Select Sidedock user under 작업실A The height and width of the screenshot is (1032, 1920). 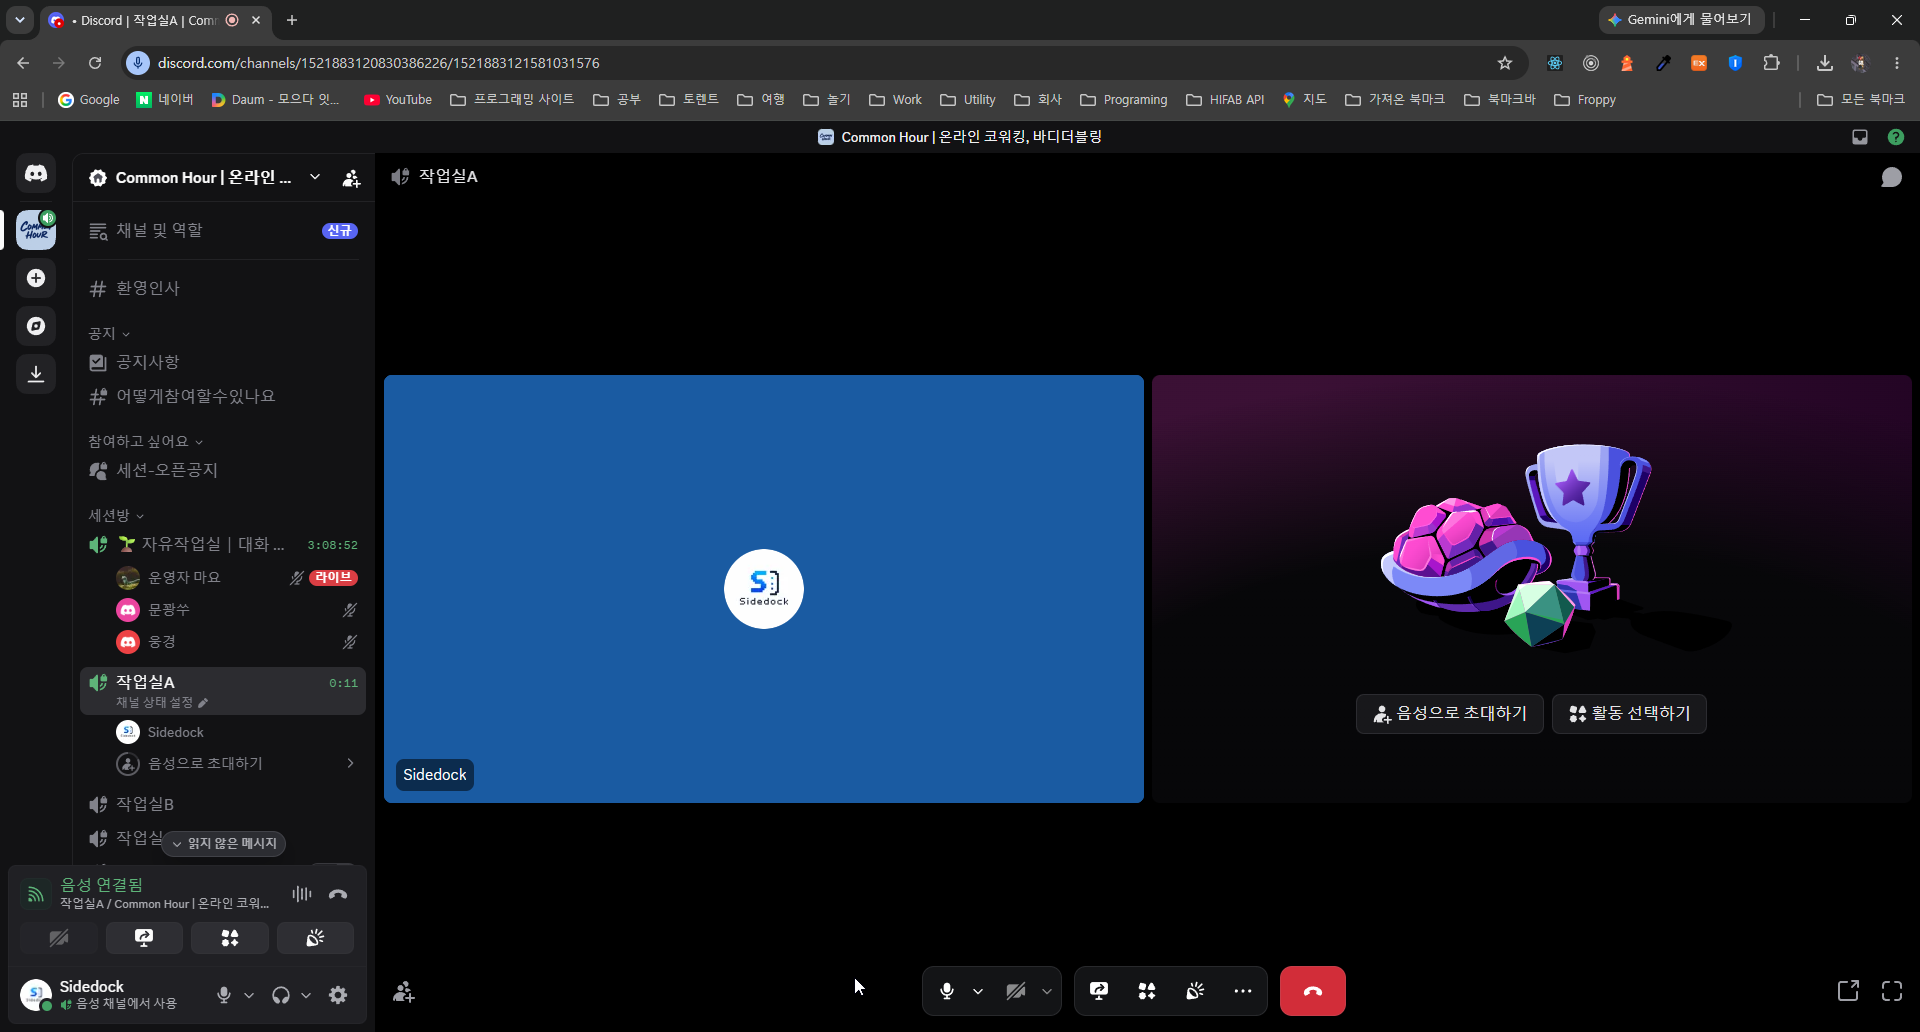click(237, 732)
